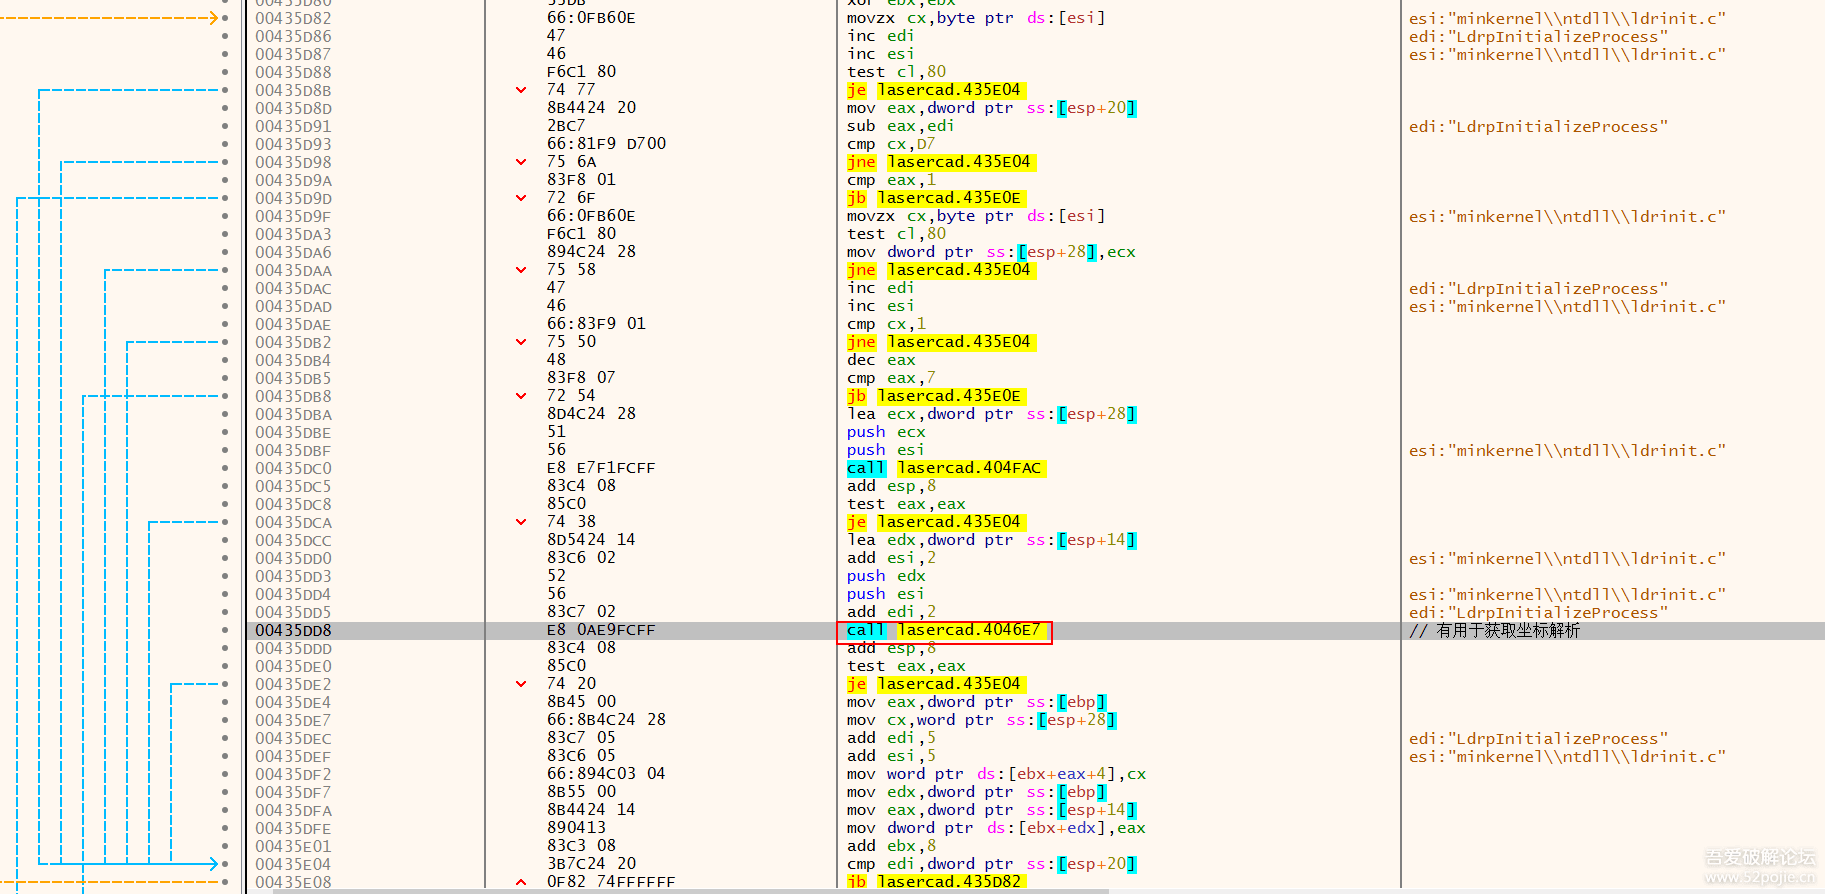
Task: Toggle breakpoint dot at address 00435E04
Action: tap(225, 864)
